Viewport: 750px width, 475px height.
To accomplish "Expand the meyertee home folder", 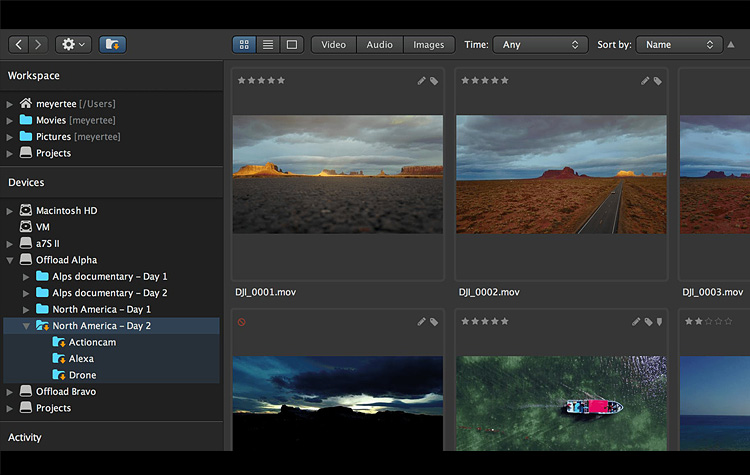I will tap(10, 104).
